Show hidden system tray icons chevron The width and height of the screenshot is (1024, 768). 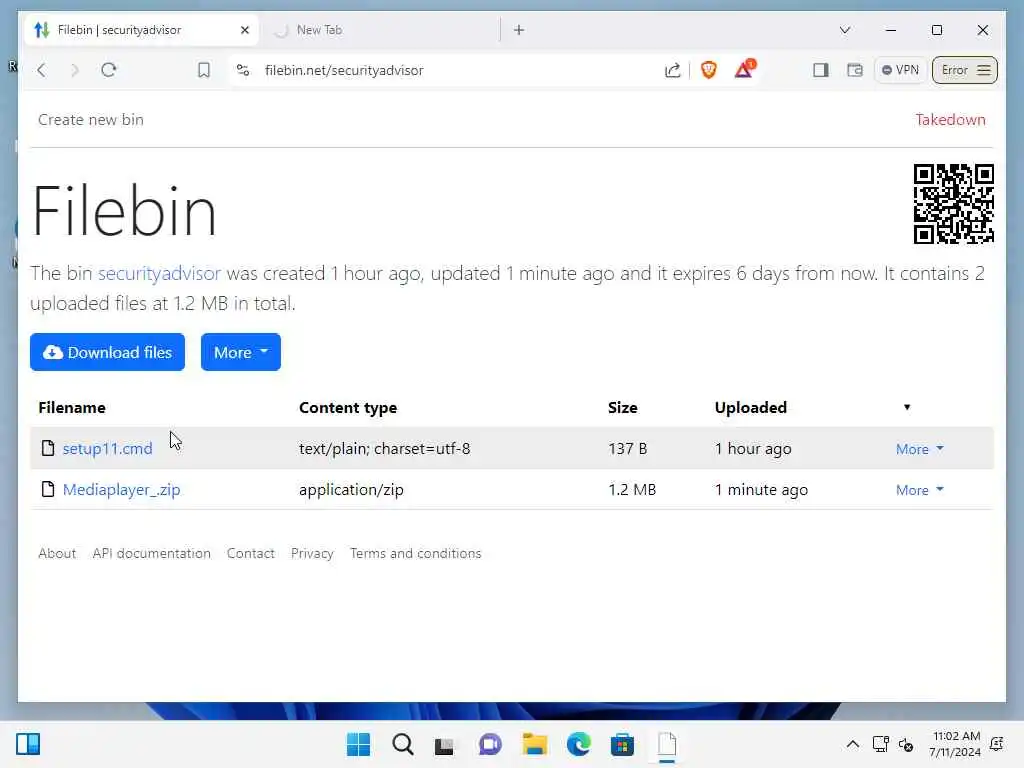point(853,744)
